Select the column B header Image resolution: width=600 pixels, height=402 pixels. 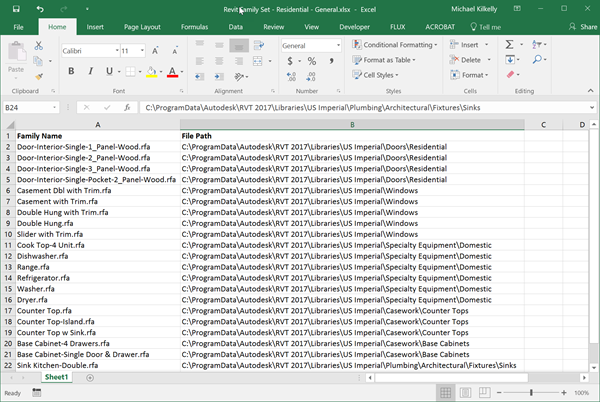coord(352,125)
